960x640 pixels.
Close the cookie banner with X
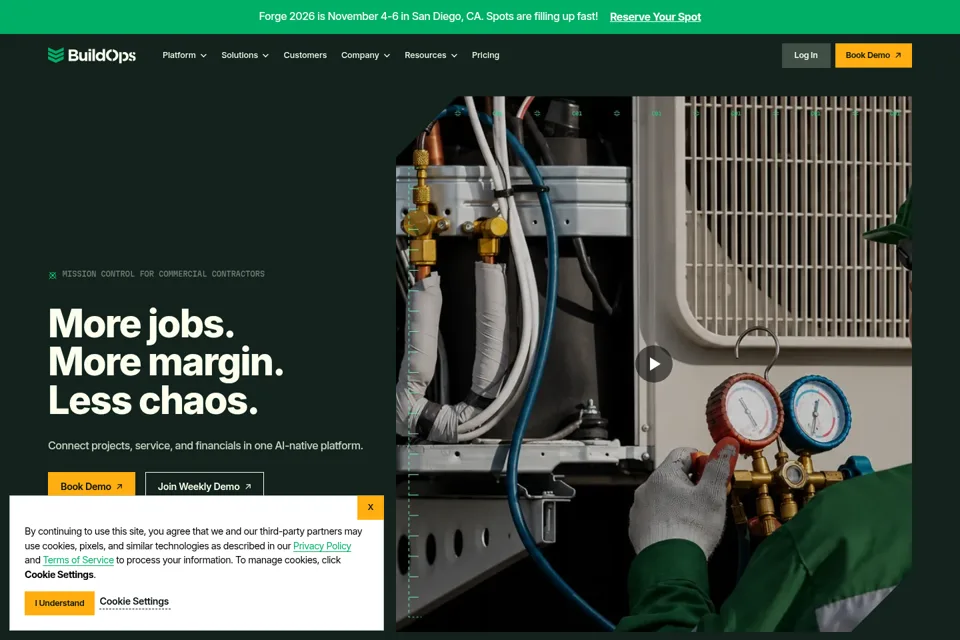(370, 507)
